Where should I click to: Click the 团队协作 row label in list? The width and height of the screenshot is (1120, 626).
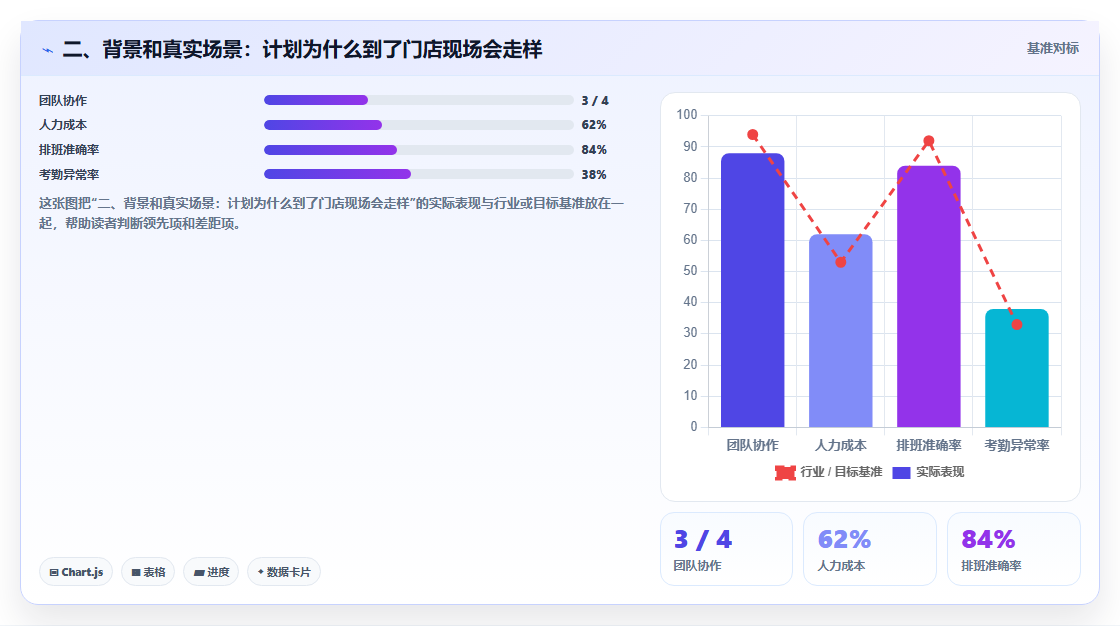pos(63,101)
